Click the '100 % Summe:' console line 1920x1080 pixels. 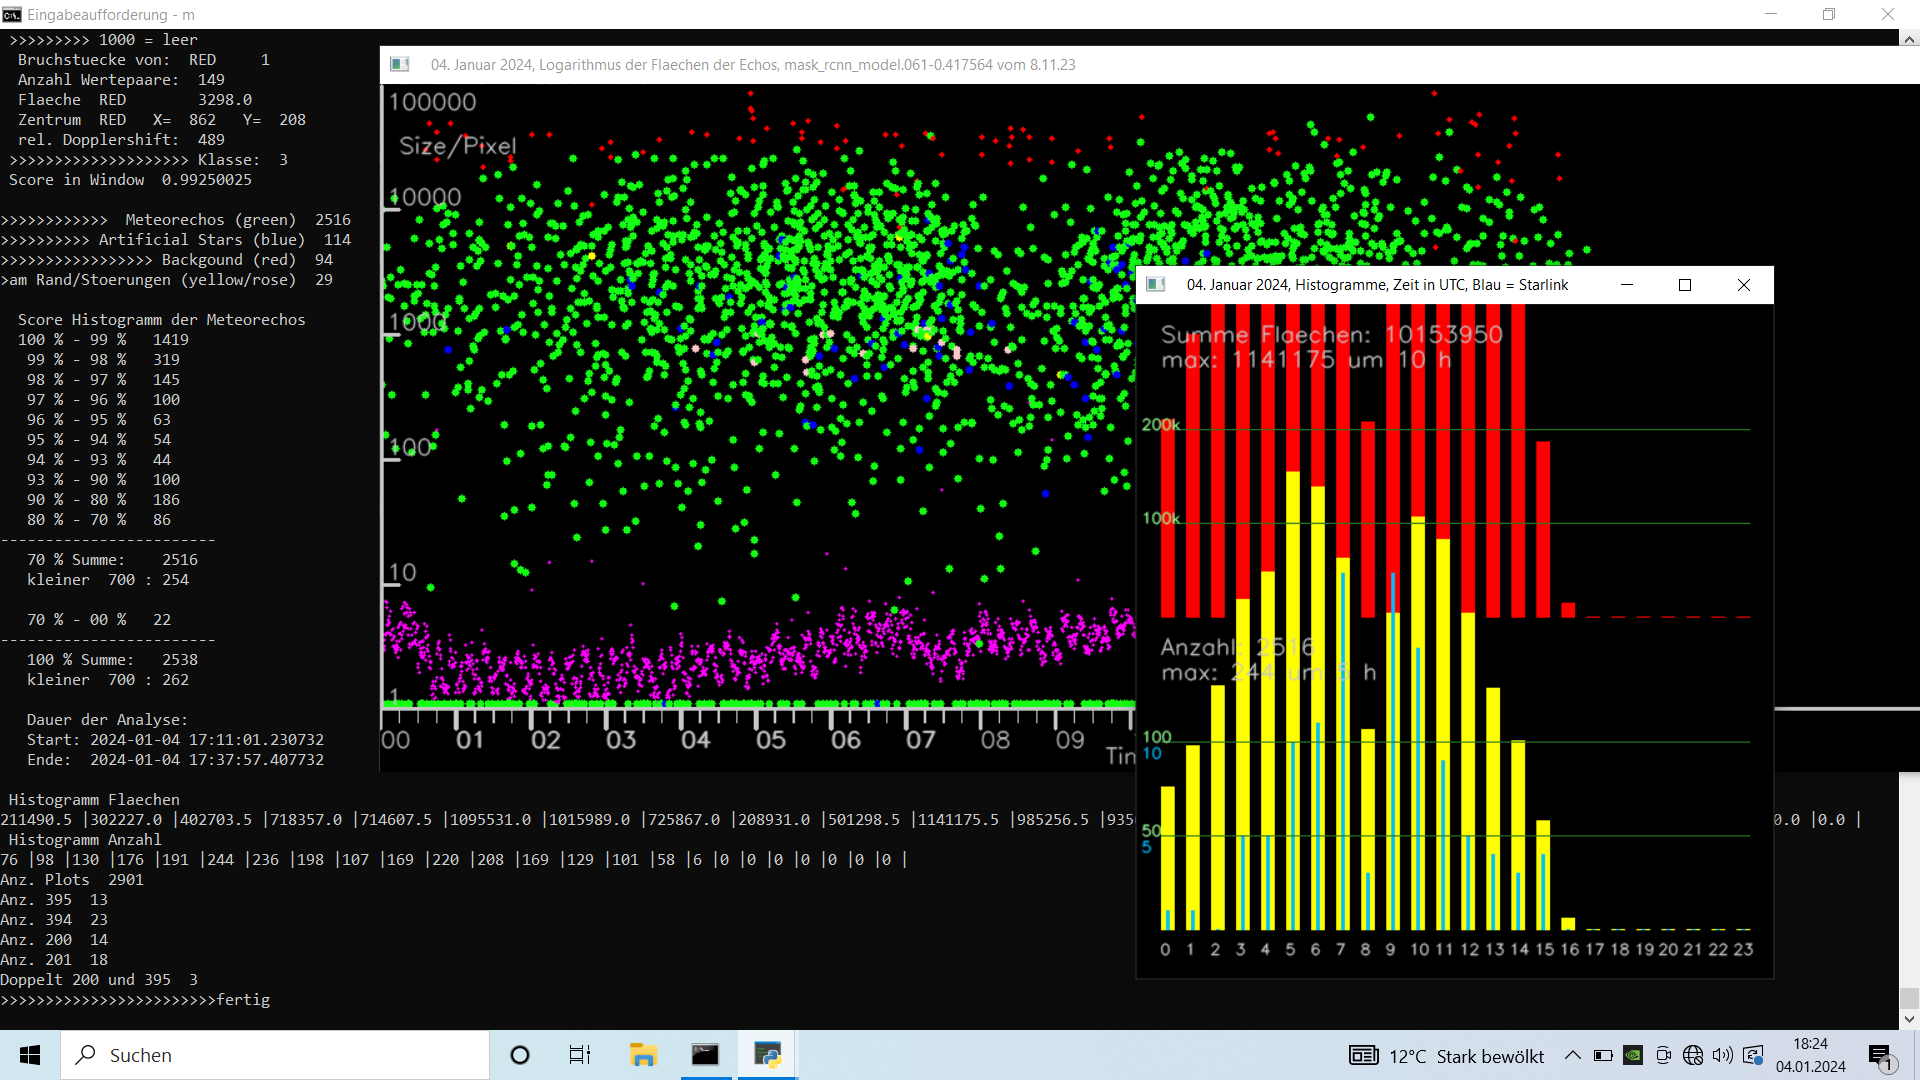[112, 660]
